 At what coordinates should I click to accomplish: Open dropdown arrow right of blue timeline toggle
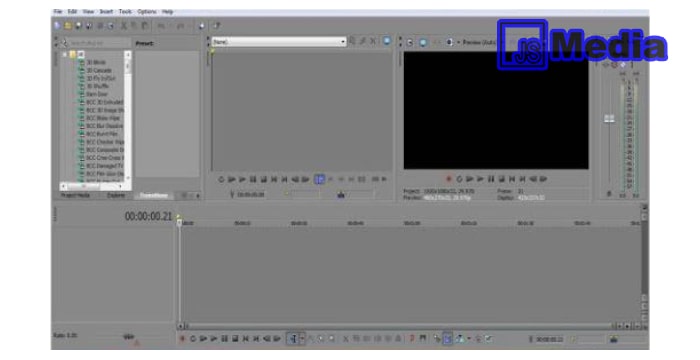point(469,339)
